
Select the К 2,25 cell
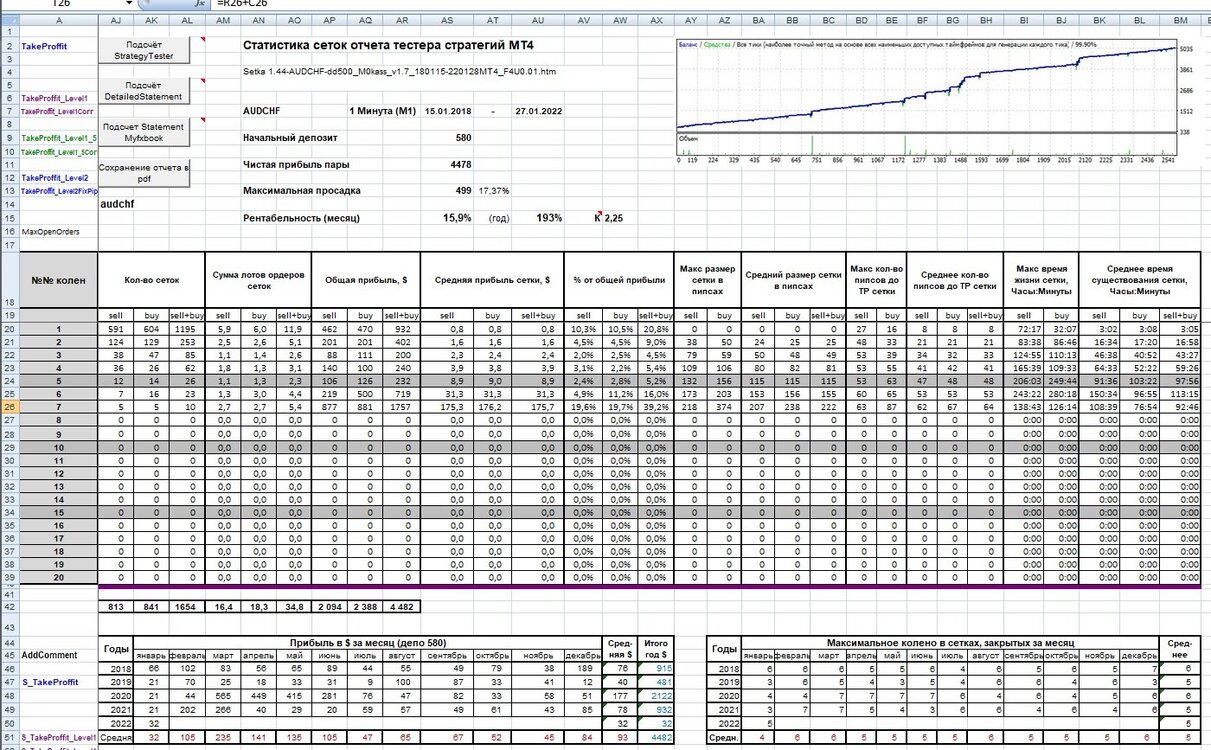tap(608, 217)
